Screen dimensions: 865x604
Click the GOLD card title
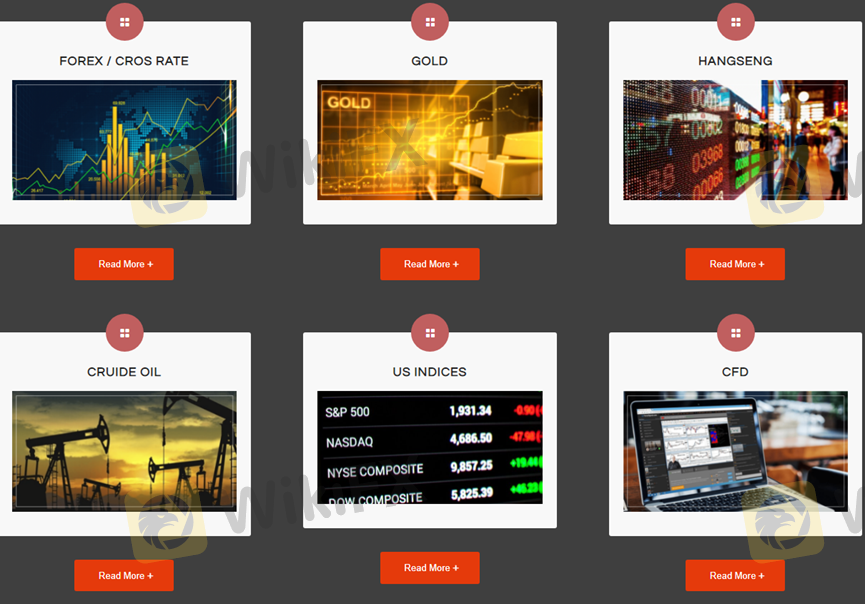pos(430,61)
